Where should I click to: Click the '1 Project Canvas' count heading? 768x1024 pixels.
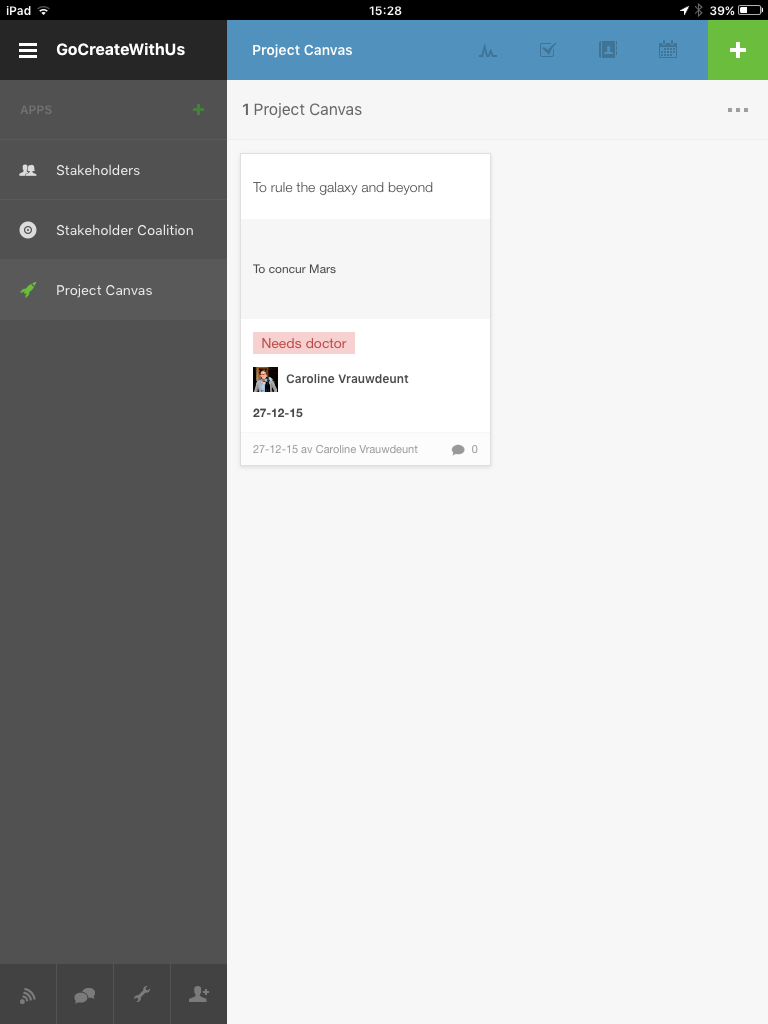coord(302,110)
